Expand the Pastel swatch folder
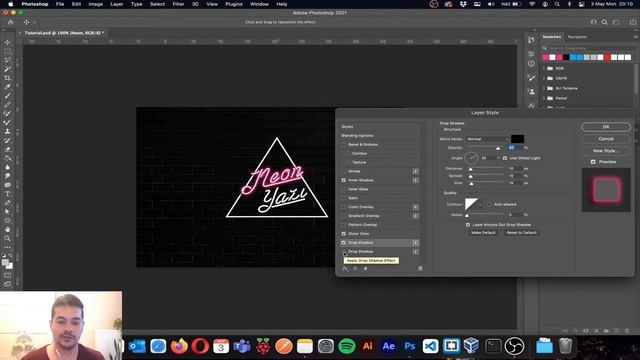Image resolution: width=640 pixels, height=360 pixels. point(544,98)
